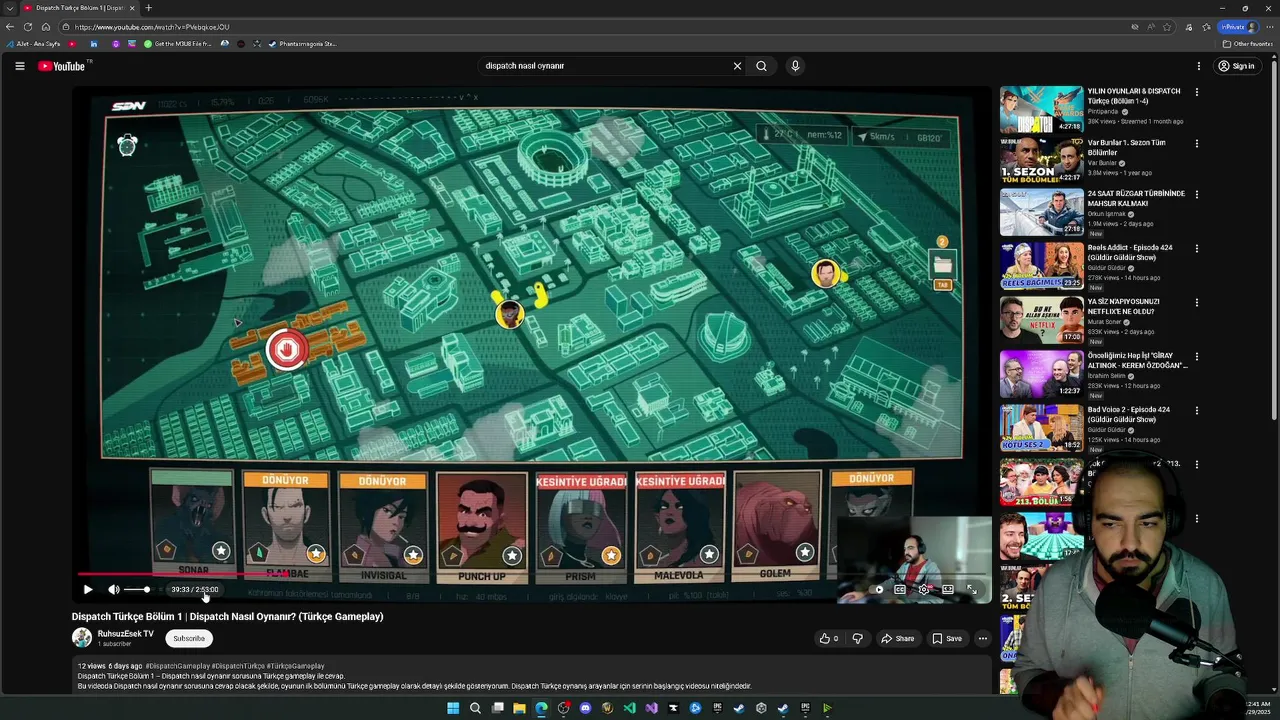Image resolution: width=1280 pixels, height=720 pixels.
Task: Open more actions menu beside Save
Action: (982, 638)
